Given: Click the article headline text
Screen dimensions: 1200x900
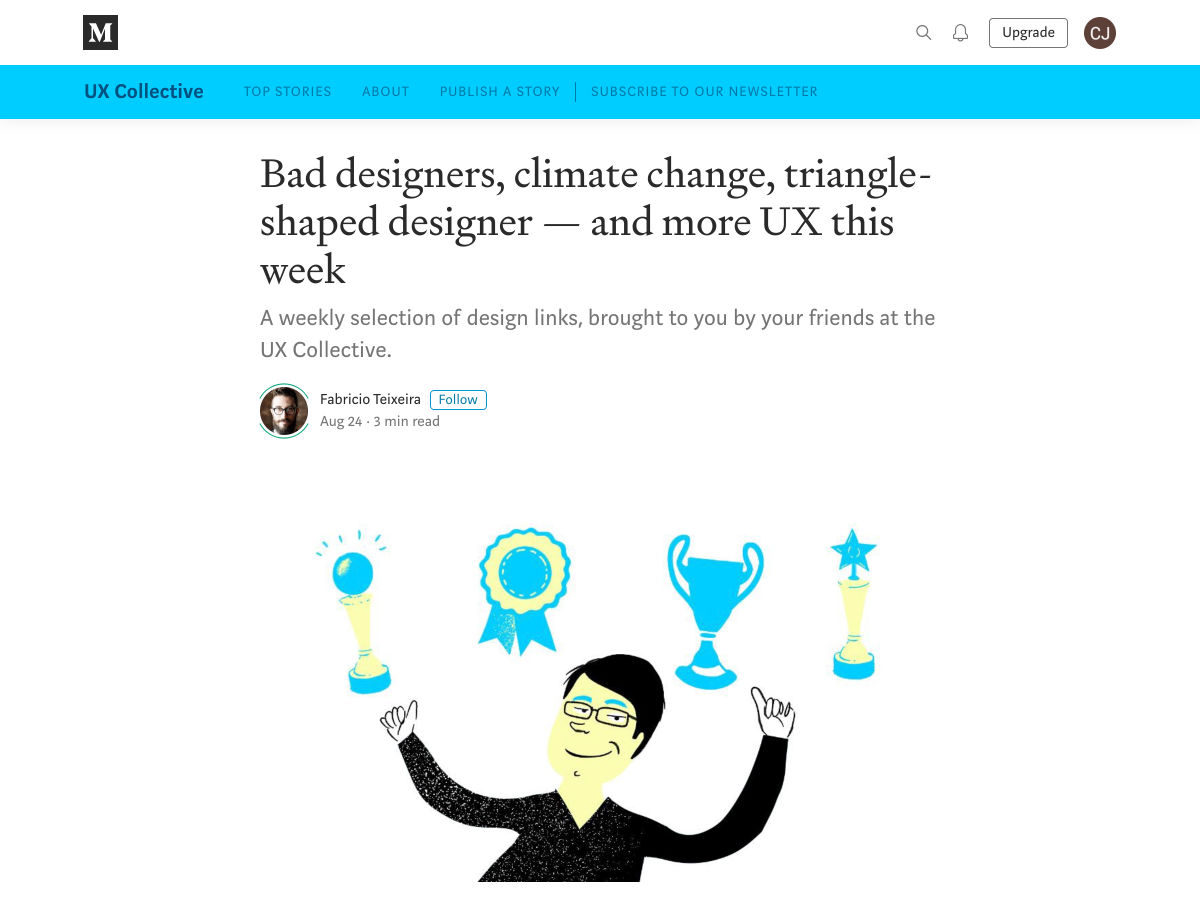Looking at the screenshot, I should [596, 222].
